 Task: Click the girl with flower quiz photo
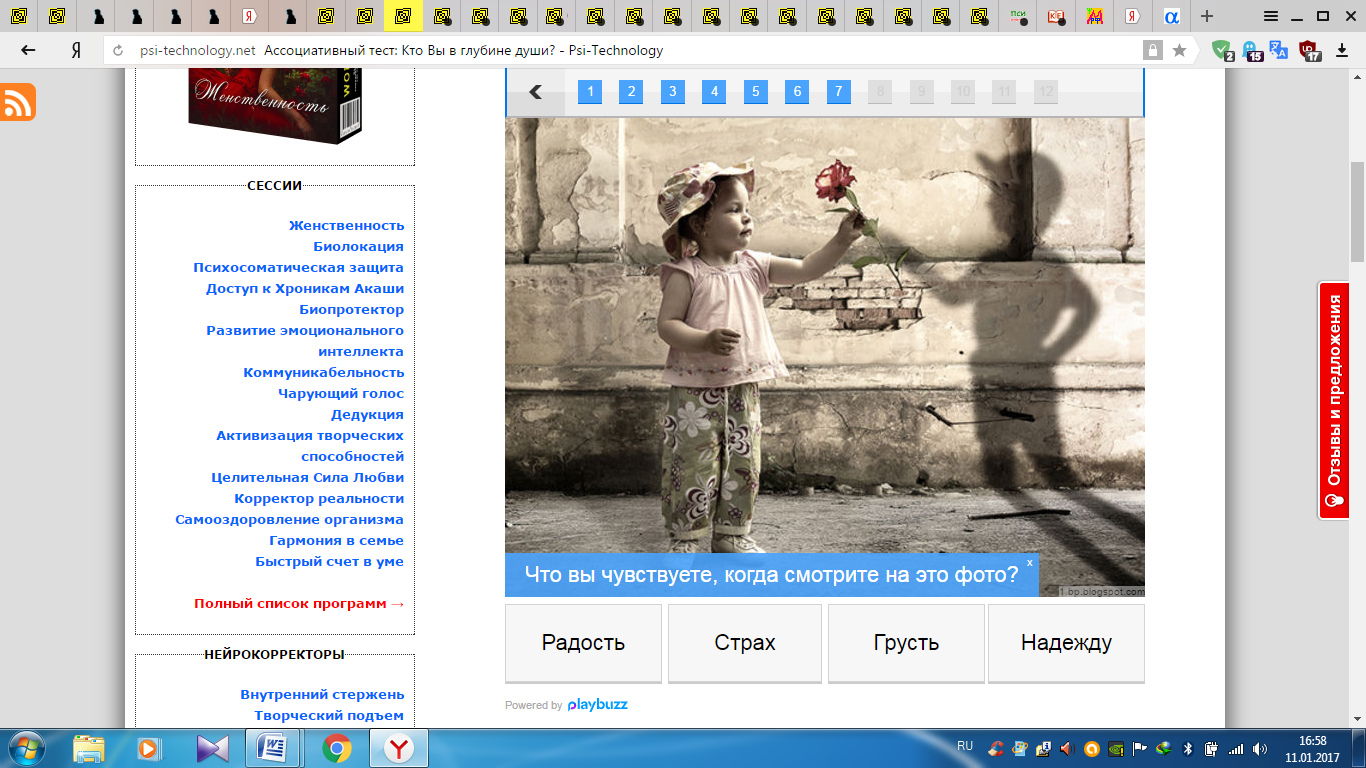pyautogui.click(x=825, y=357)
